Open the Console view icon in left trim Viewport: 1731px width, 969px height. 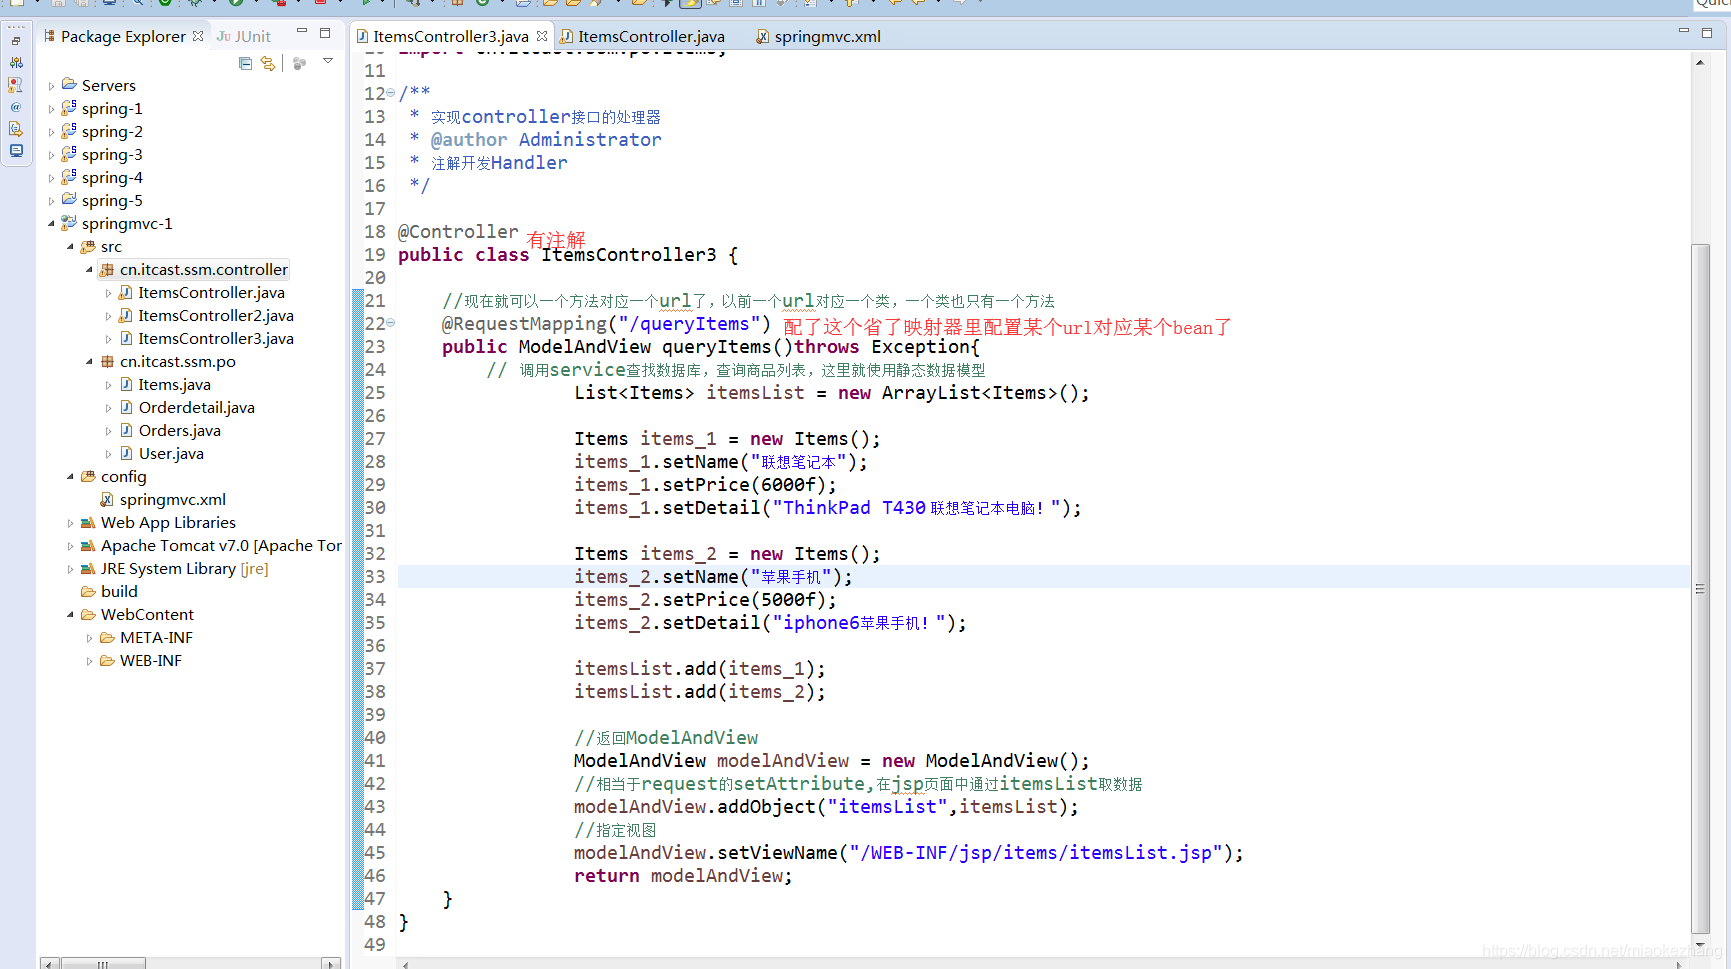pyautogui.click(x=16, y=151)
